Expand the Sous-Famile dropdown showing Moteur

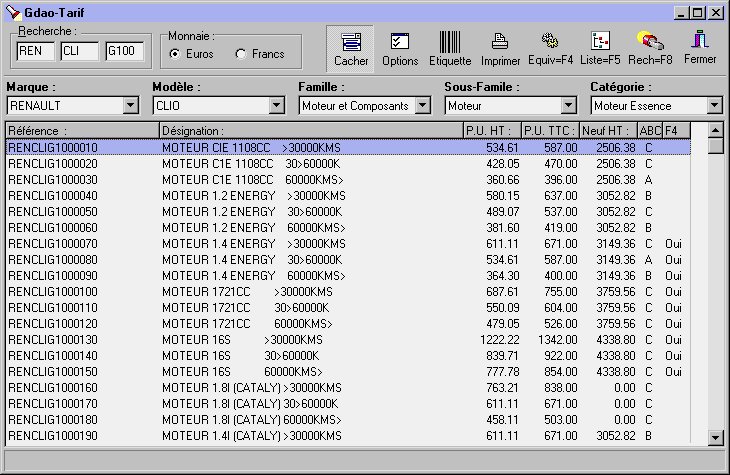coord(568,105)
